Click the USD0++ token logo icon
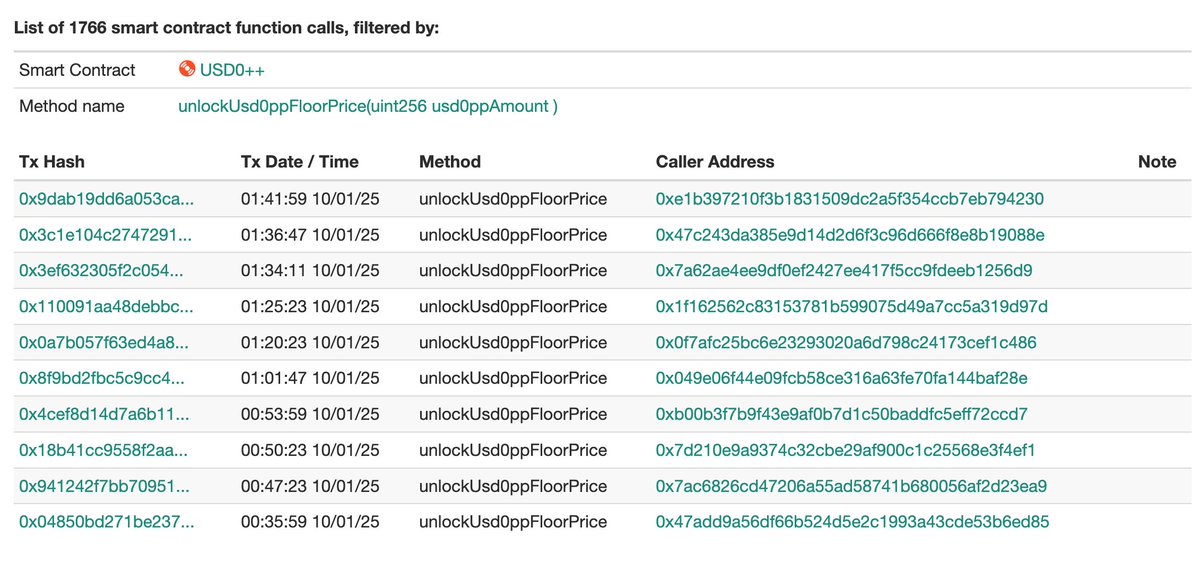The image size is (1200, 563). [x=186, y=70]
